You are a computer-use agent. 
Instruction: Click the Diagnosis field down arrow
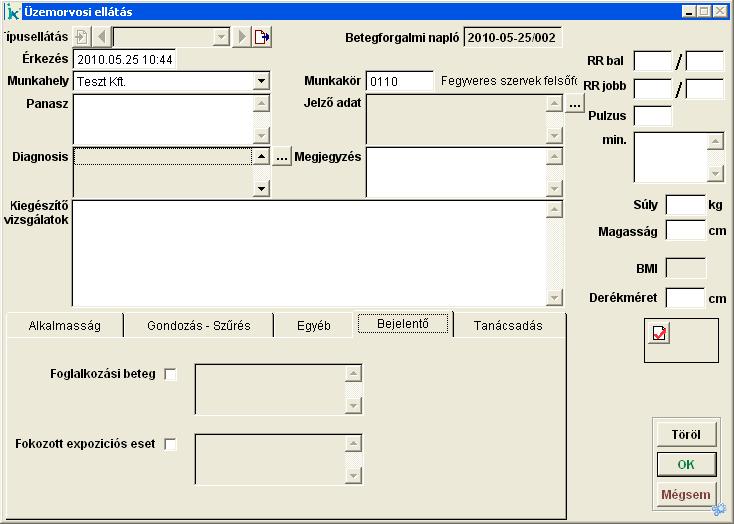pos(261,188)
